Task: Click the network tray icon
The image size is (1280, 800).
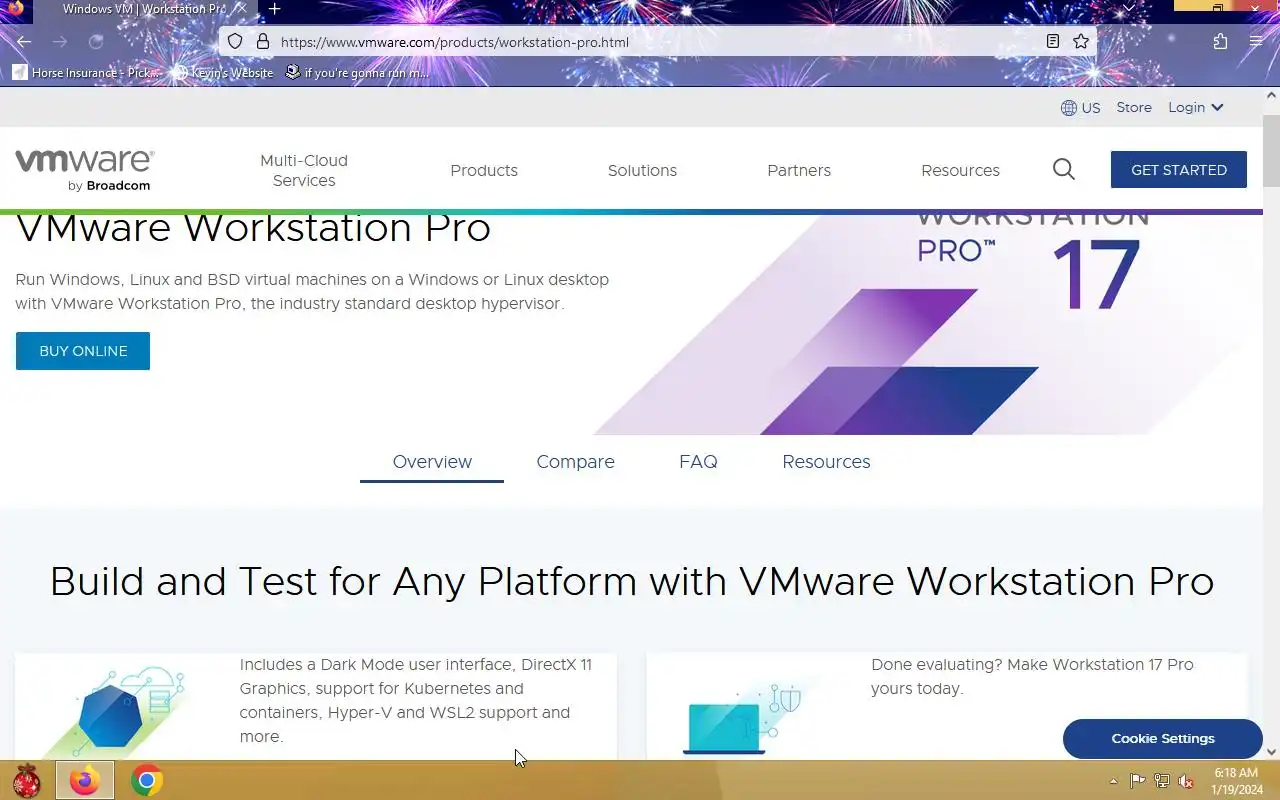Action: click(1162, 781)
